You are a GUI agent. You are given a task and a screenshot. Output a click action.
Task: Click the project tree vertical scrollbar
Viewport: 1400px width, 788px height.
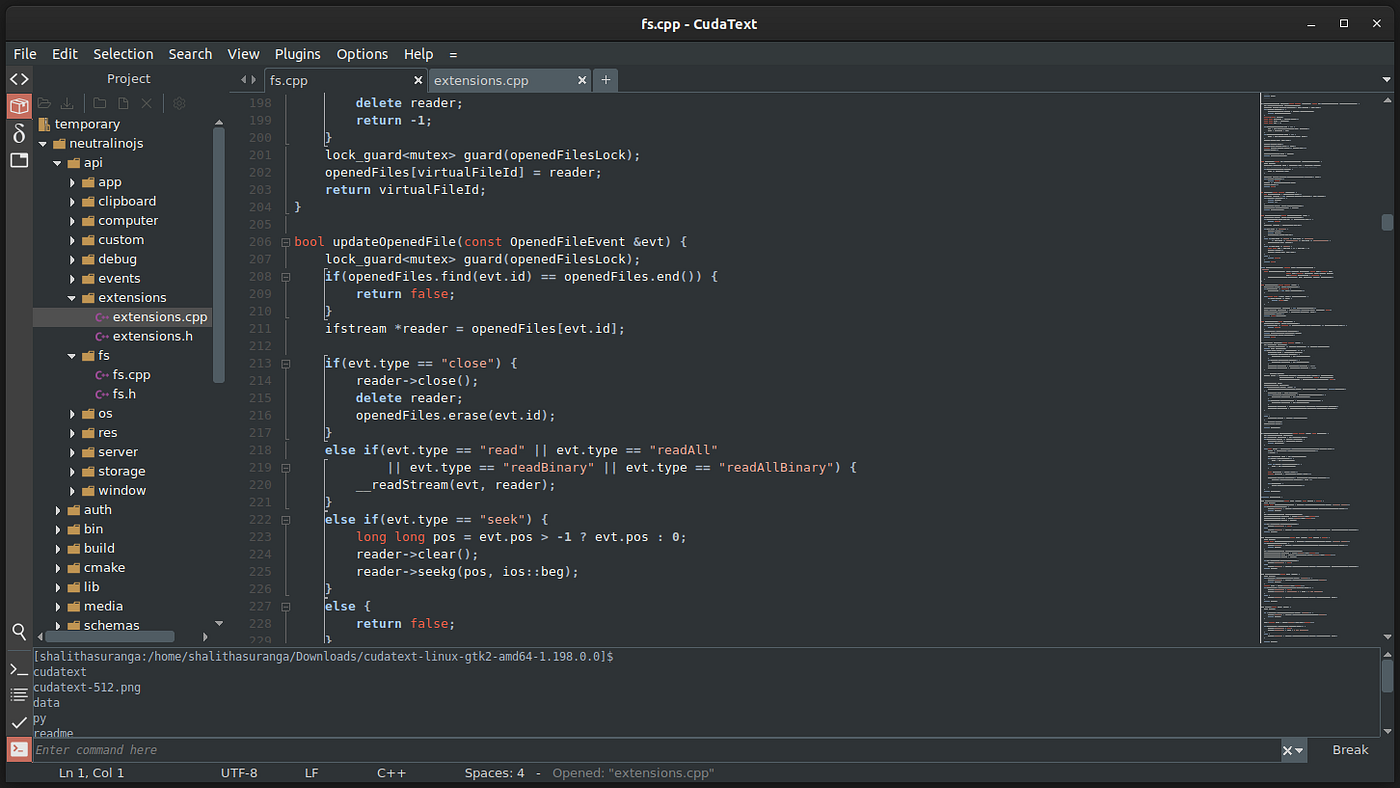pyautogui.click(x=219, y=255)
